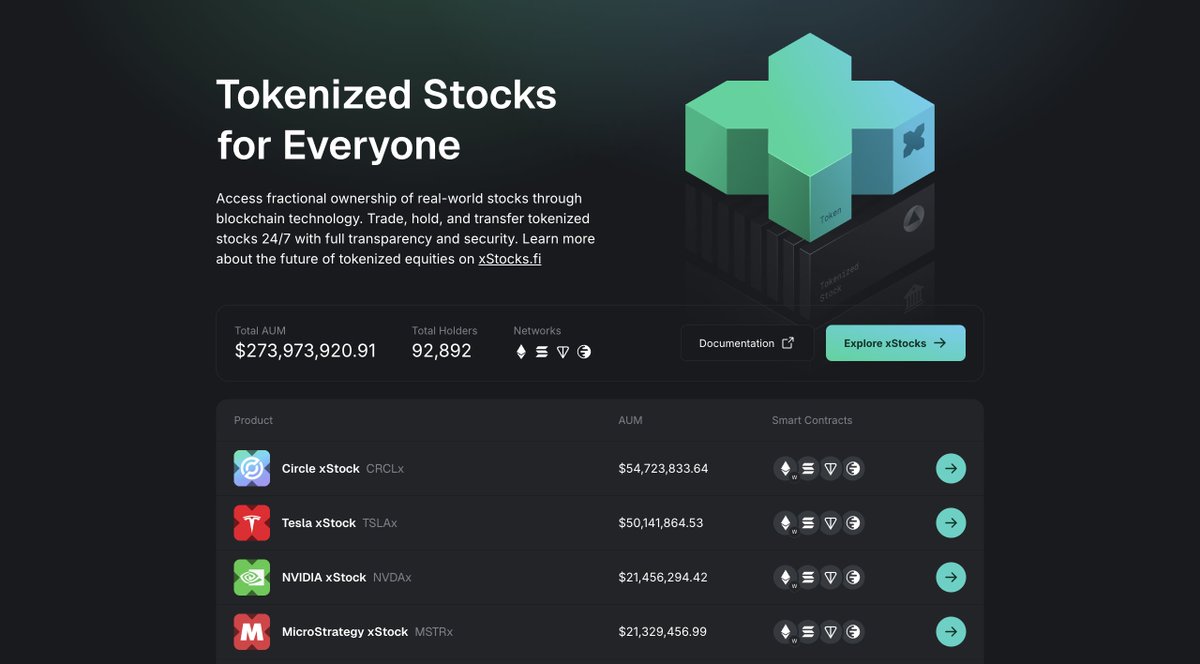Open NVIDIA xStock's striped-circle network contract
This screenshot has height=664, width=1200.
coord(853,577)
